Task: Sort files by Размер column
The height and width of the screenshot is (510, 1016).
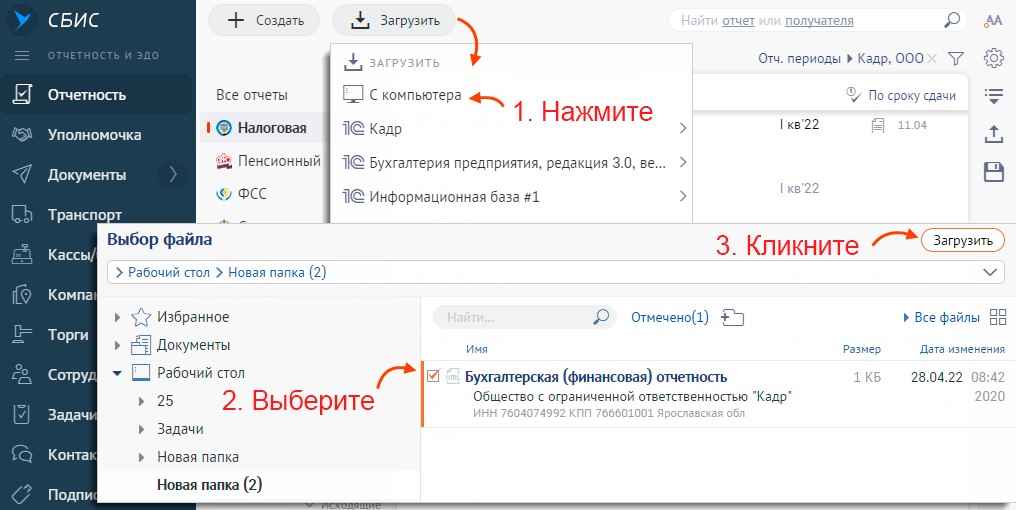Action: [862, 349]
